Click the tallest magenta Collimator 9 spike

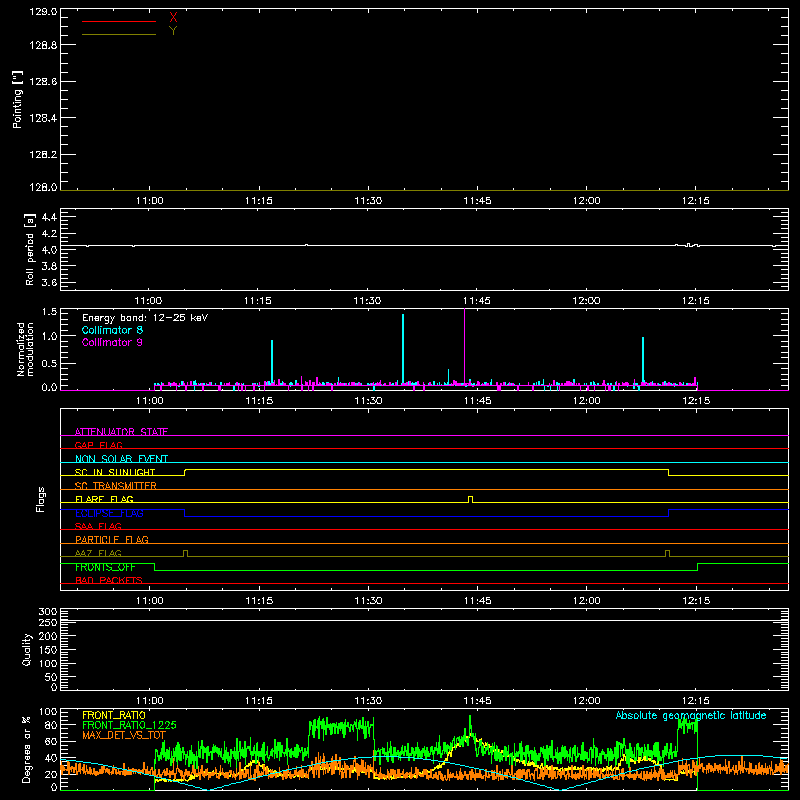pos(464,347)
